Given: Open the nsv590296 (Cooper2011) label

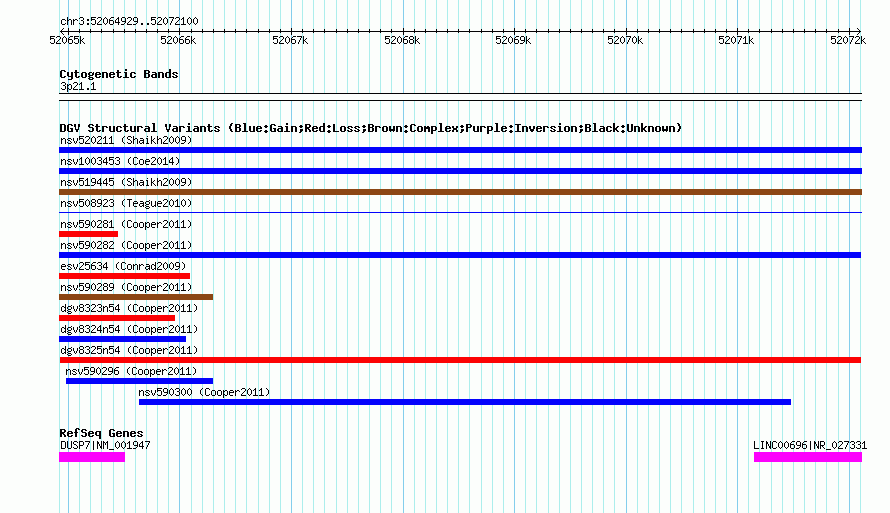Looking at the screenshot, I should [131, 371].
